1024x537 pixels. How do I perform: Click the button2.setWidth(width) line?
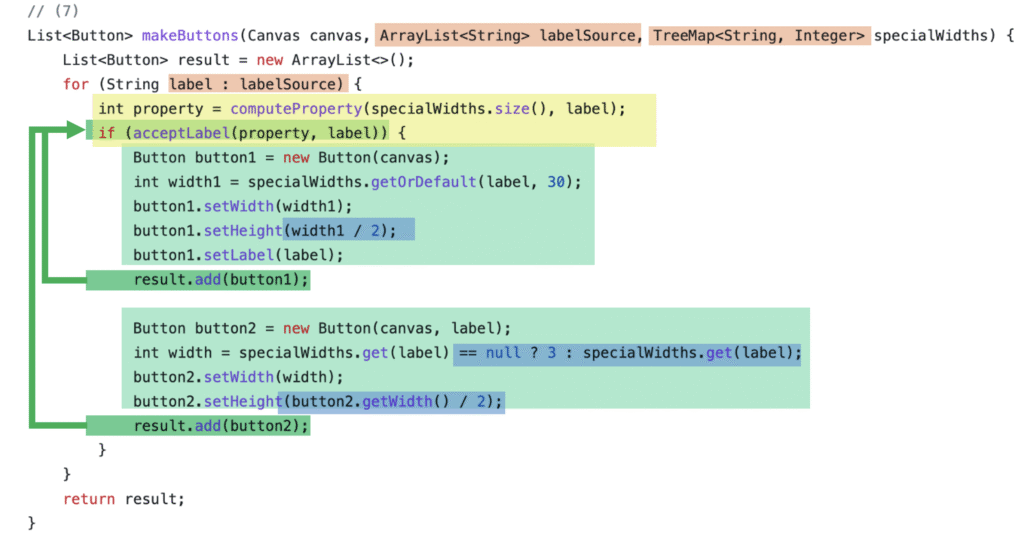[238, 377]
